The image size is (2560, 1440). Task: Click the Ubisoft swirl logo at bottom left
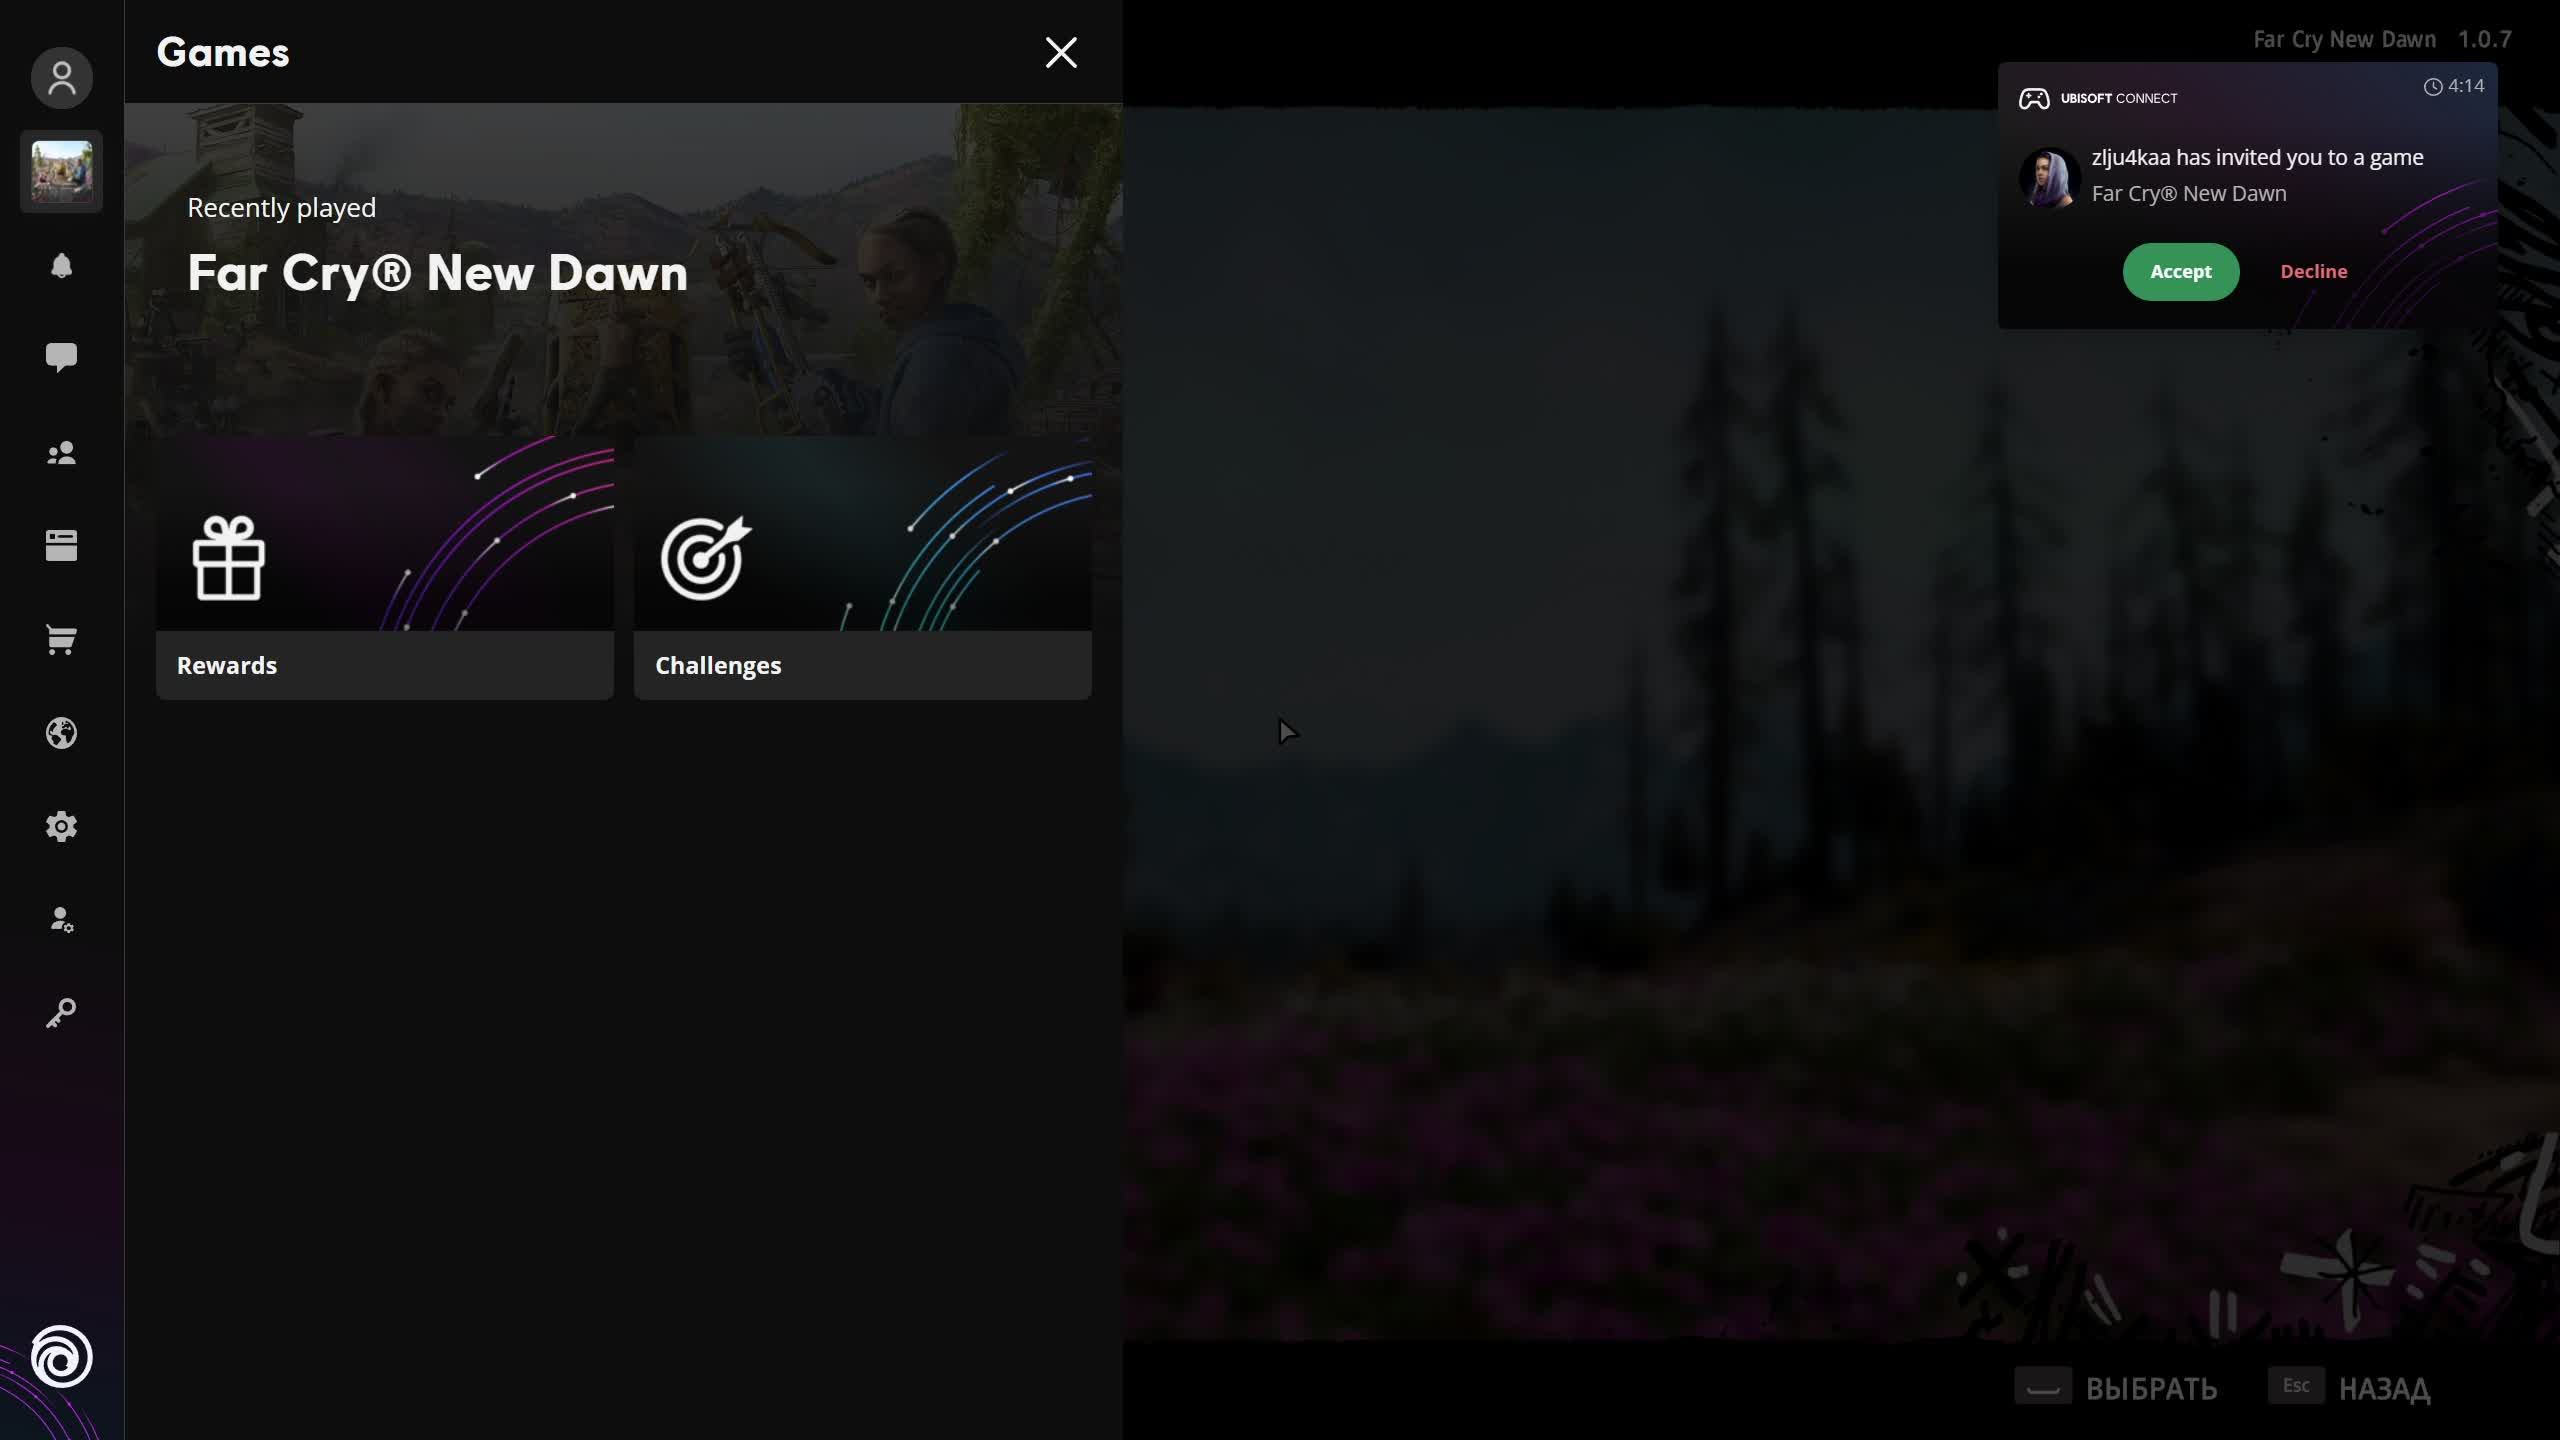(62, 1358)
